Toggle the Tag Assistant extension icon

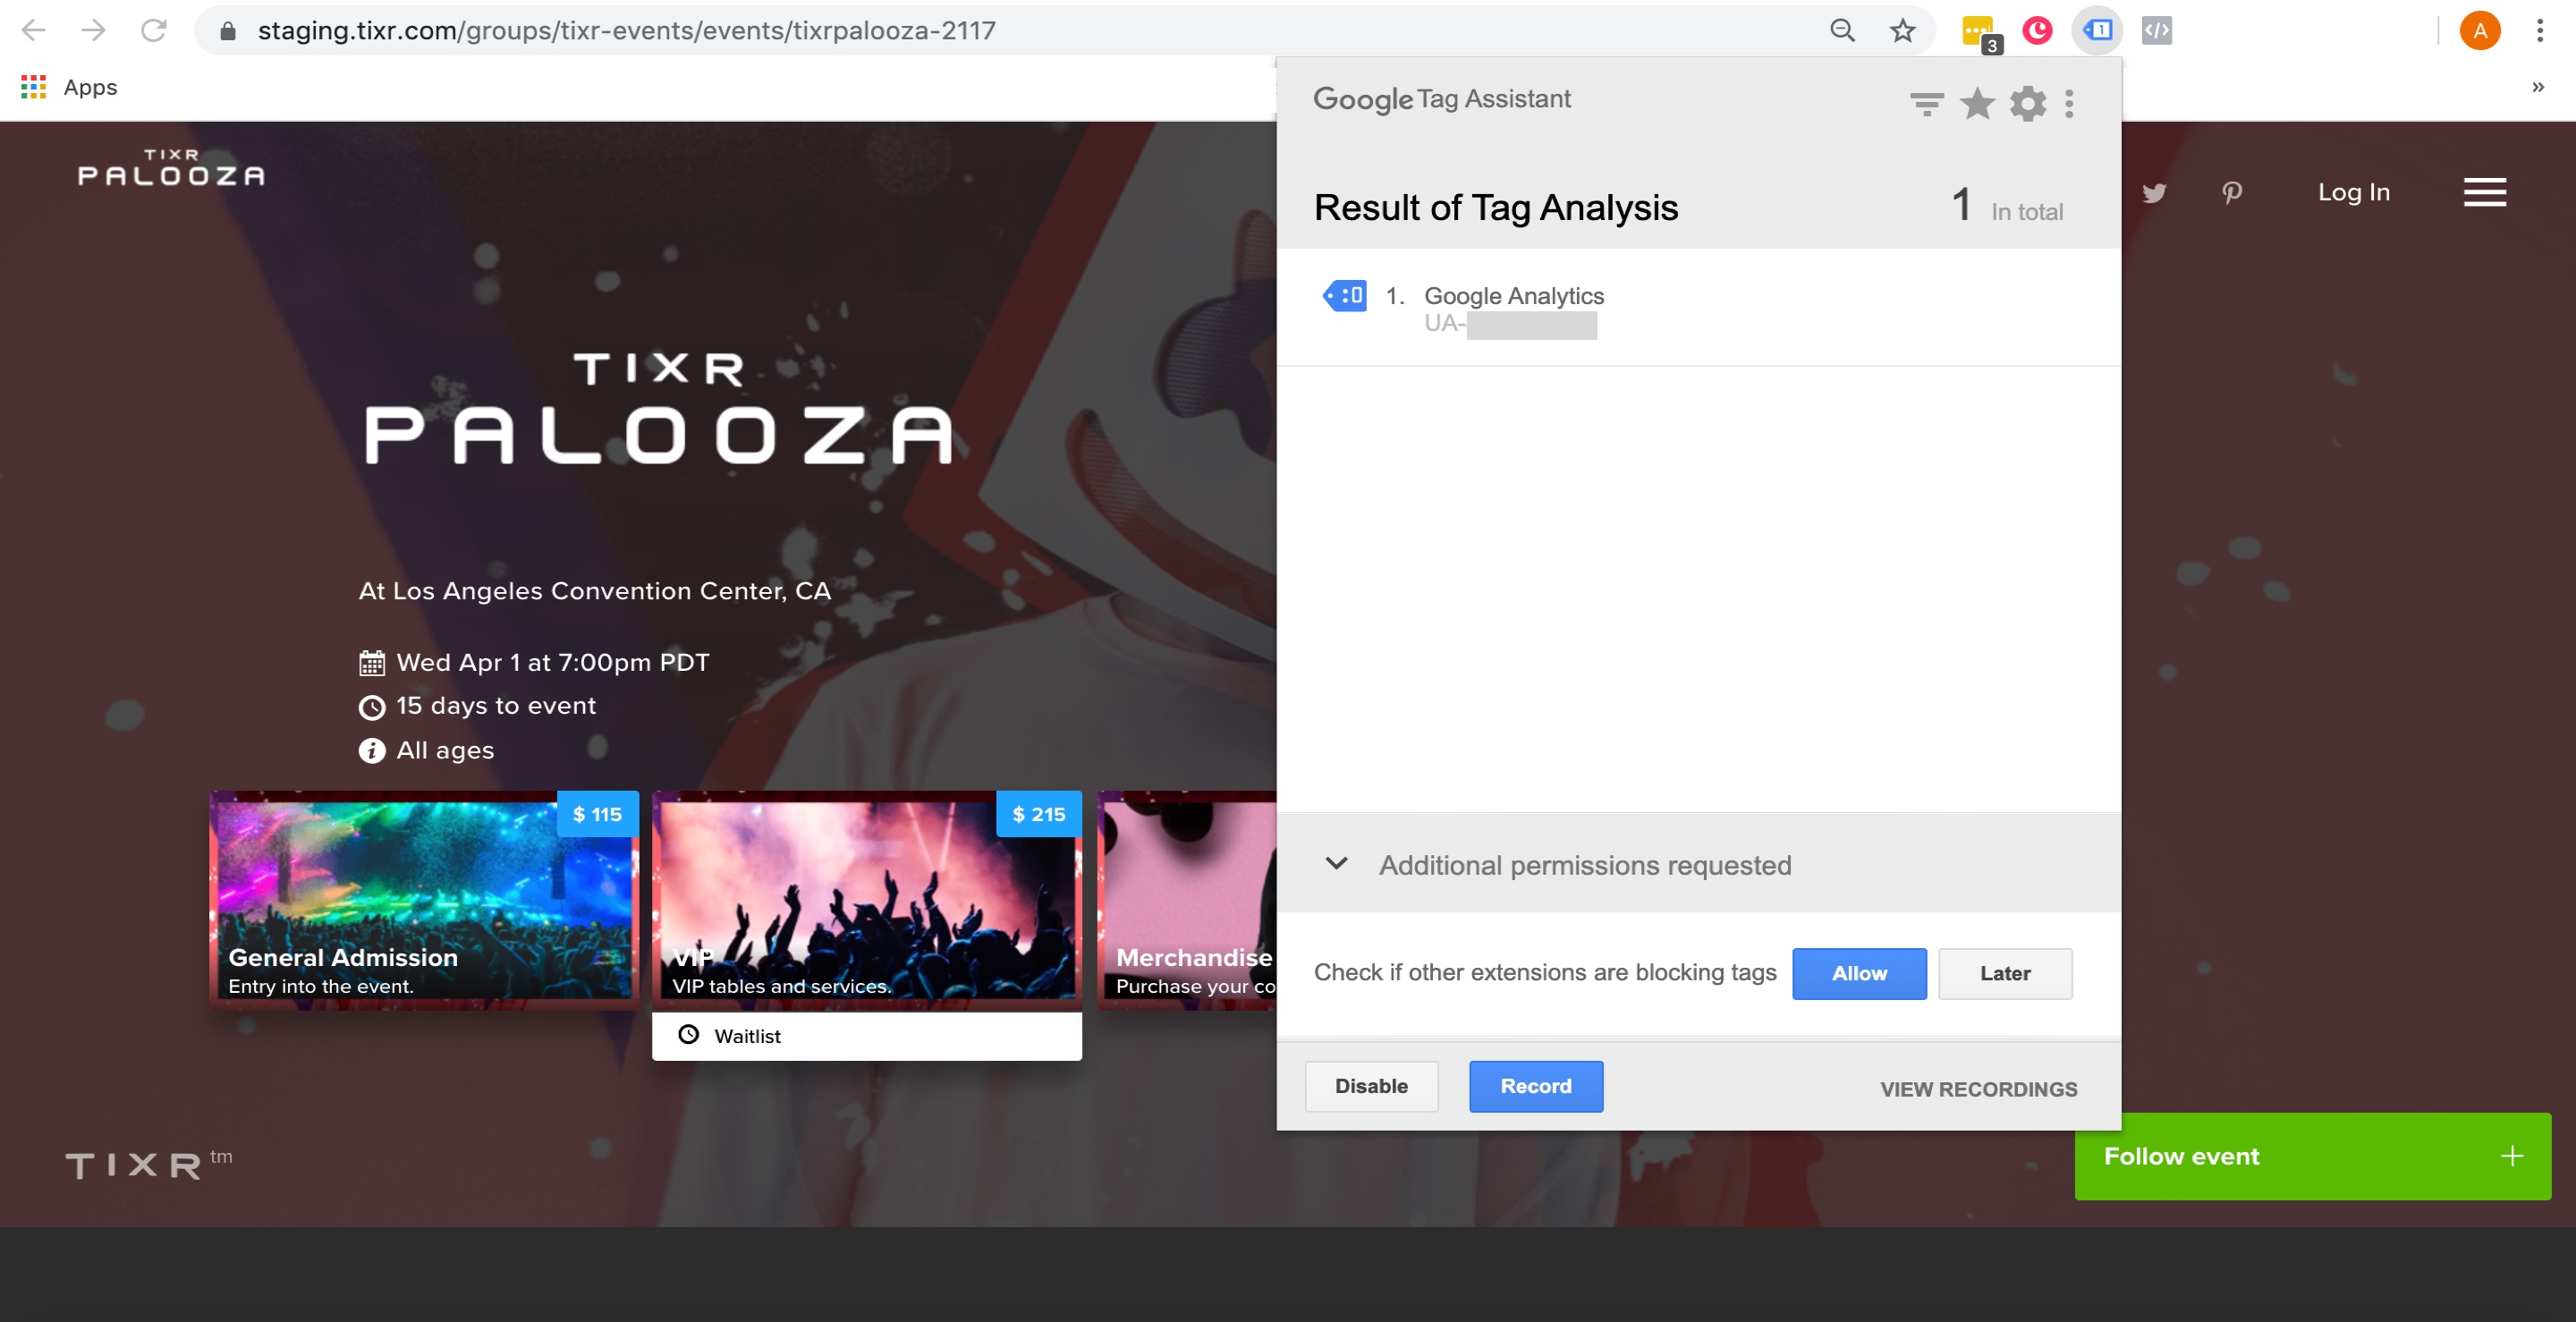pyautogui.click(x=2097, y=30)
